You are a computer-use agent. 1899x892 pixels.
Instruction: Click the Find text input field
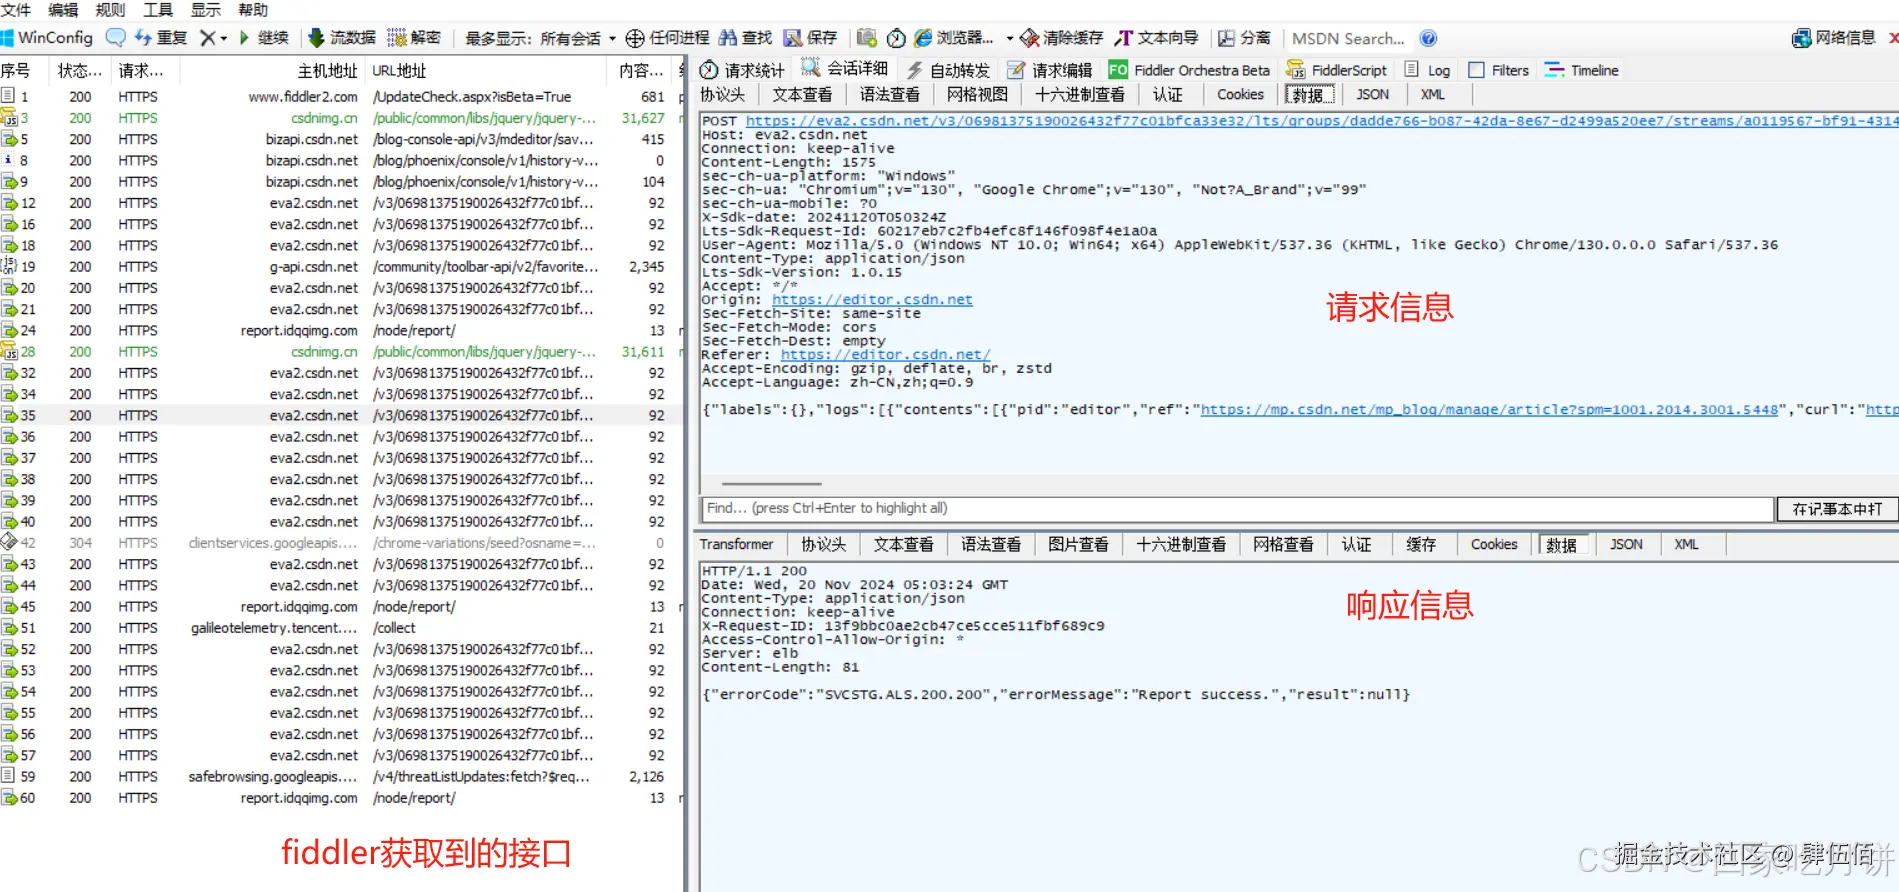pyautogui.click(x=1237, y=508)
